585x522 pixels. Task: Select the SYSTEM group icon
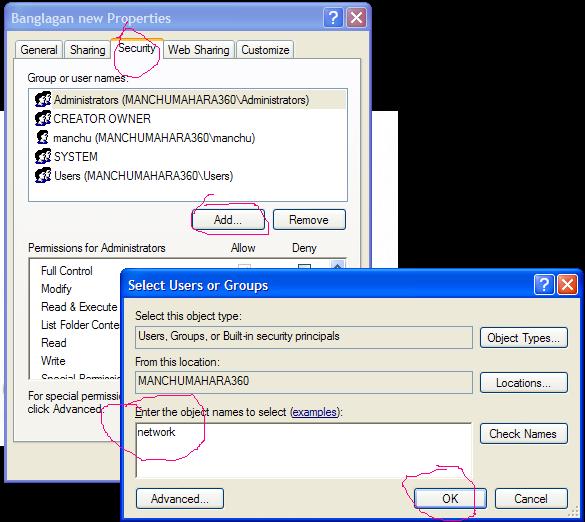tap(43, 156)
